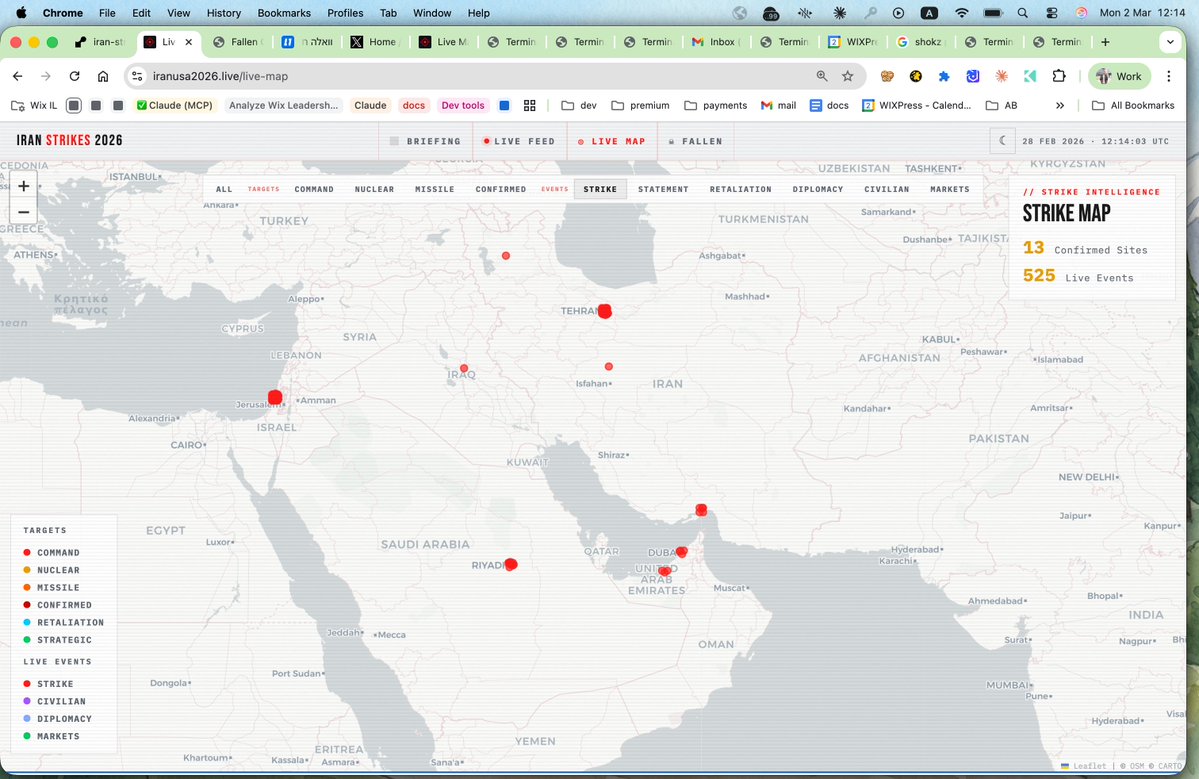View site information icon in address bar

(137, 76)
